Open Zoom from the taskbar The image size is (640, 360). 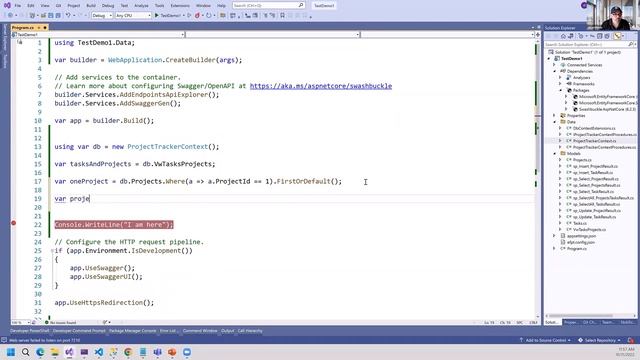[187, 352]
